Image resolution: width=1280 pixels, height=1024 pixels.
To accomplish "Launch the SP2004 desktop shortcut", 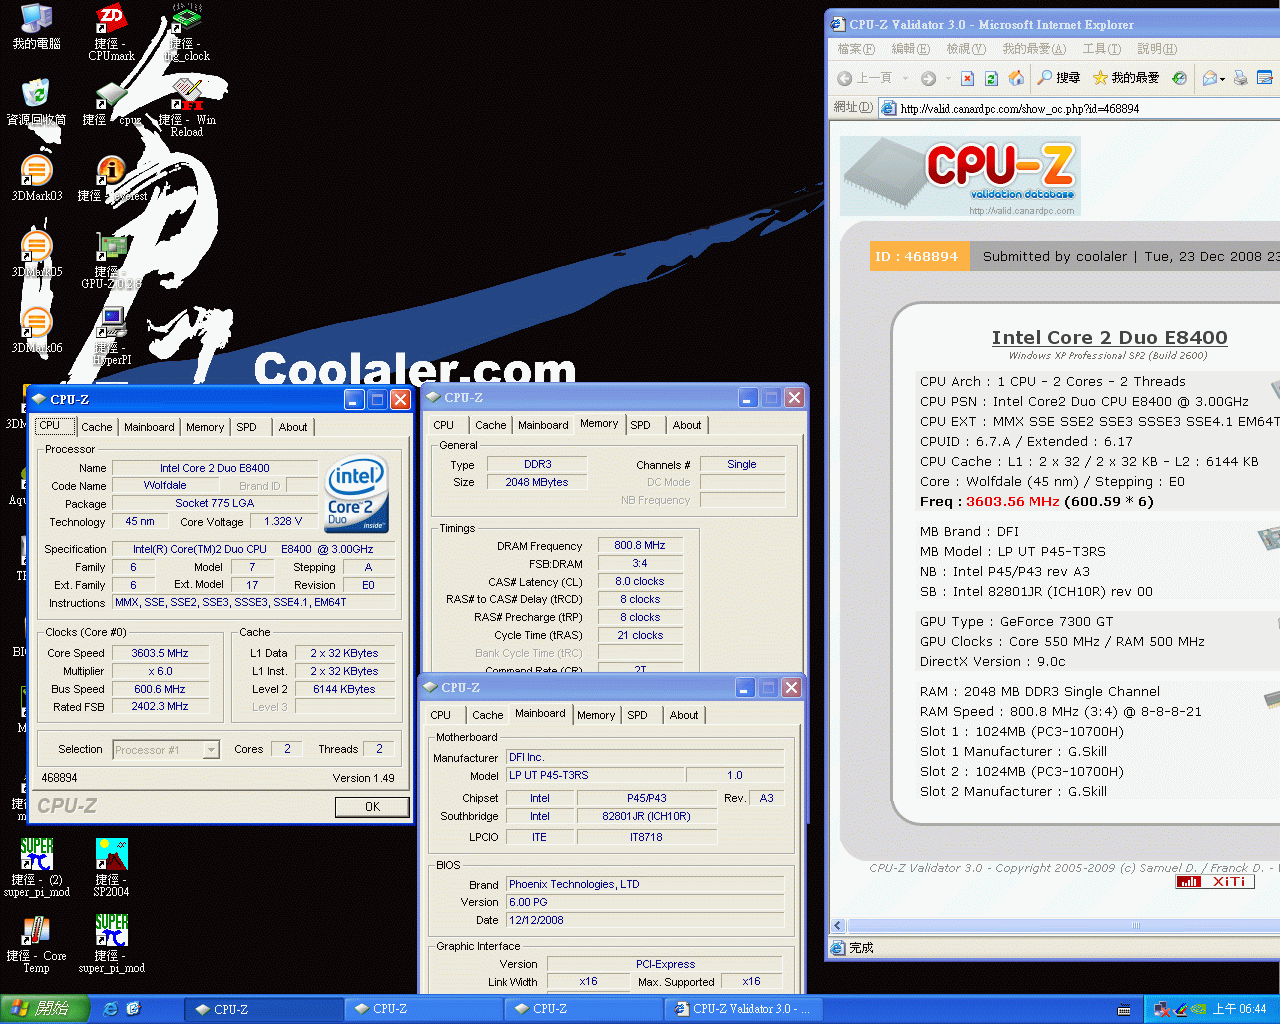I will (x=111, y=868).
